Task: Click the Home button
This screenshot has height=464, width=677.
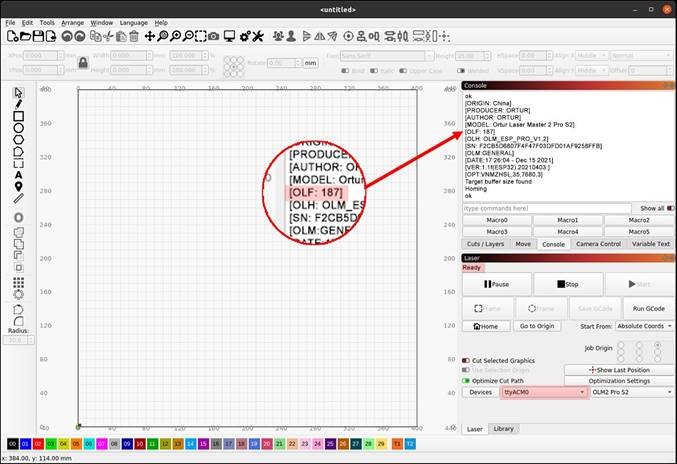Action: point(486,326)
